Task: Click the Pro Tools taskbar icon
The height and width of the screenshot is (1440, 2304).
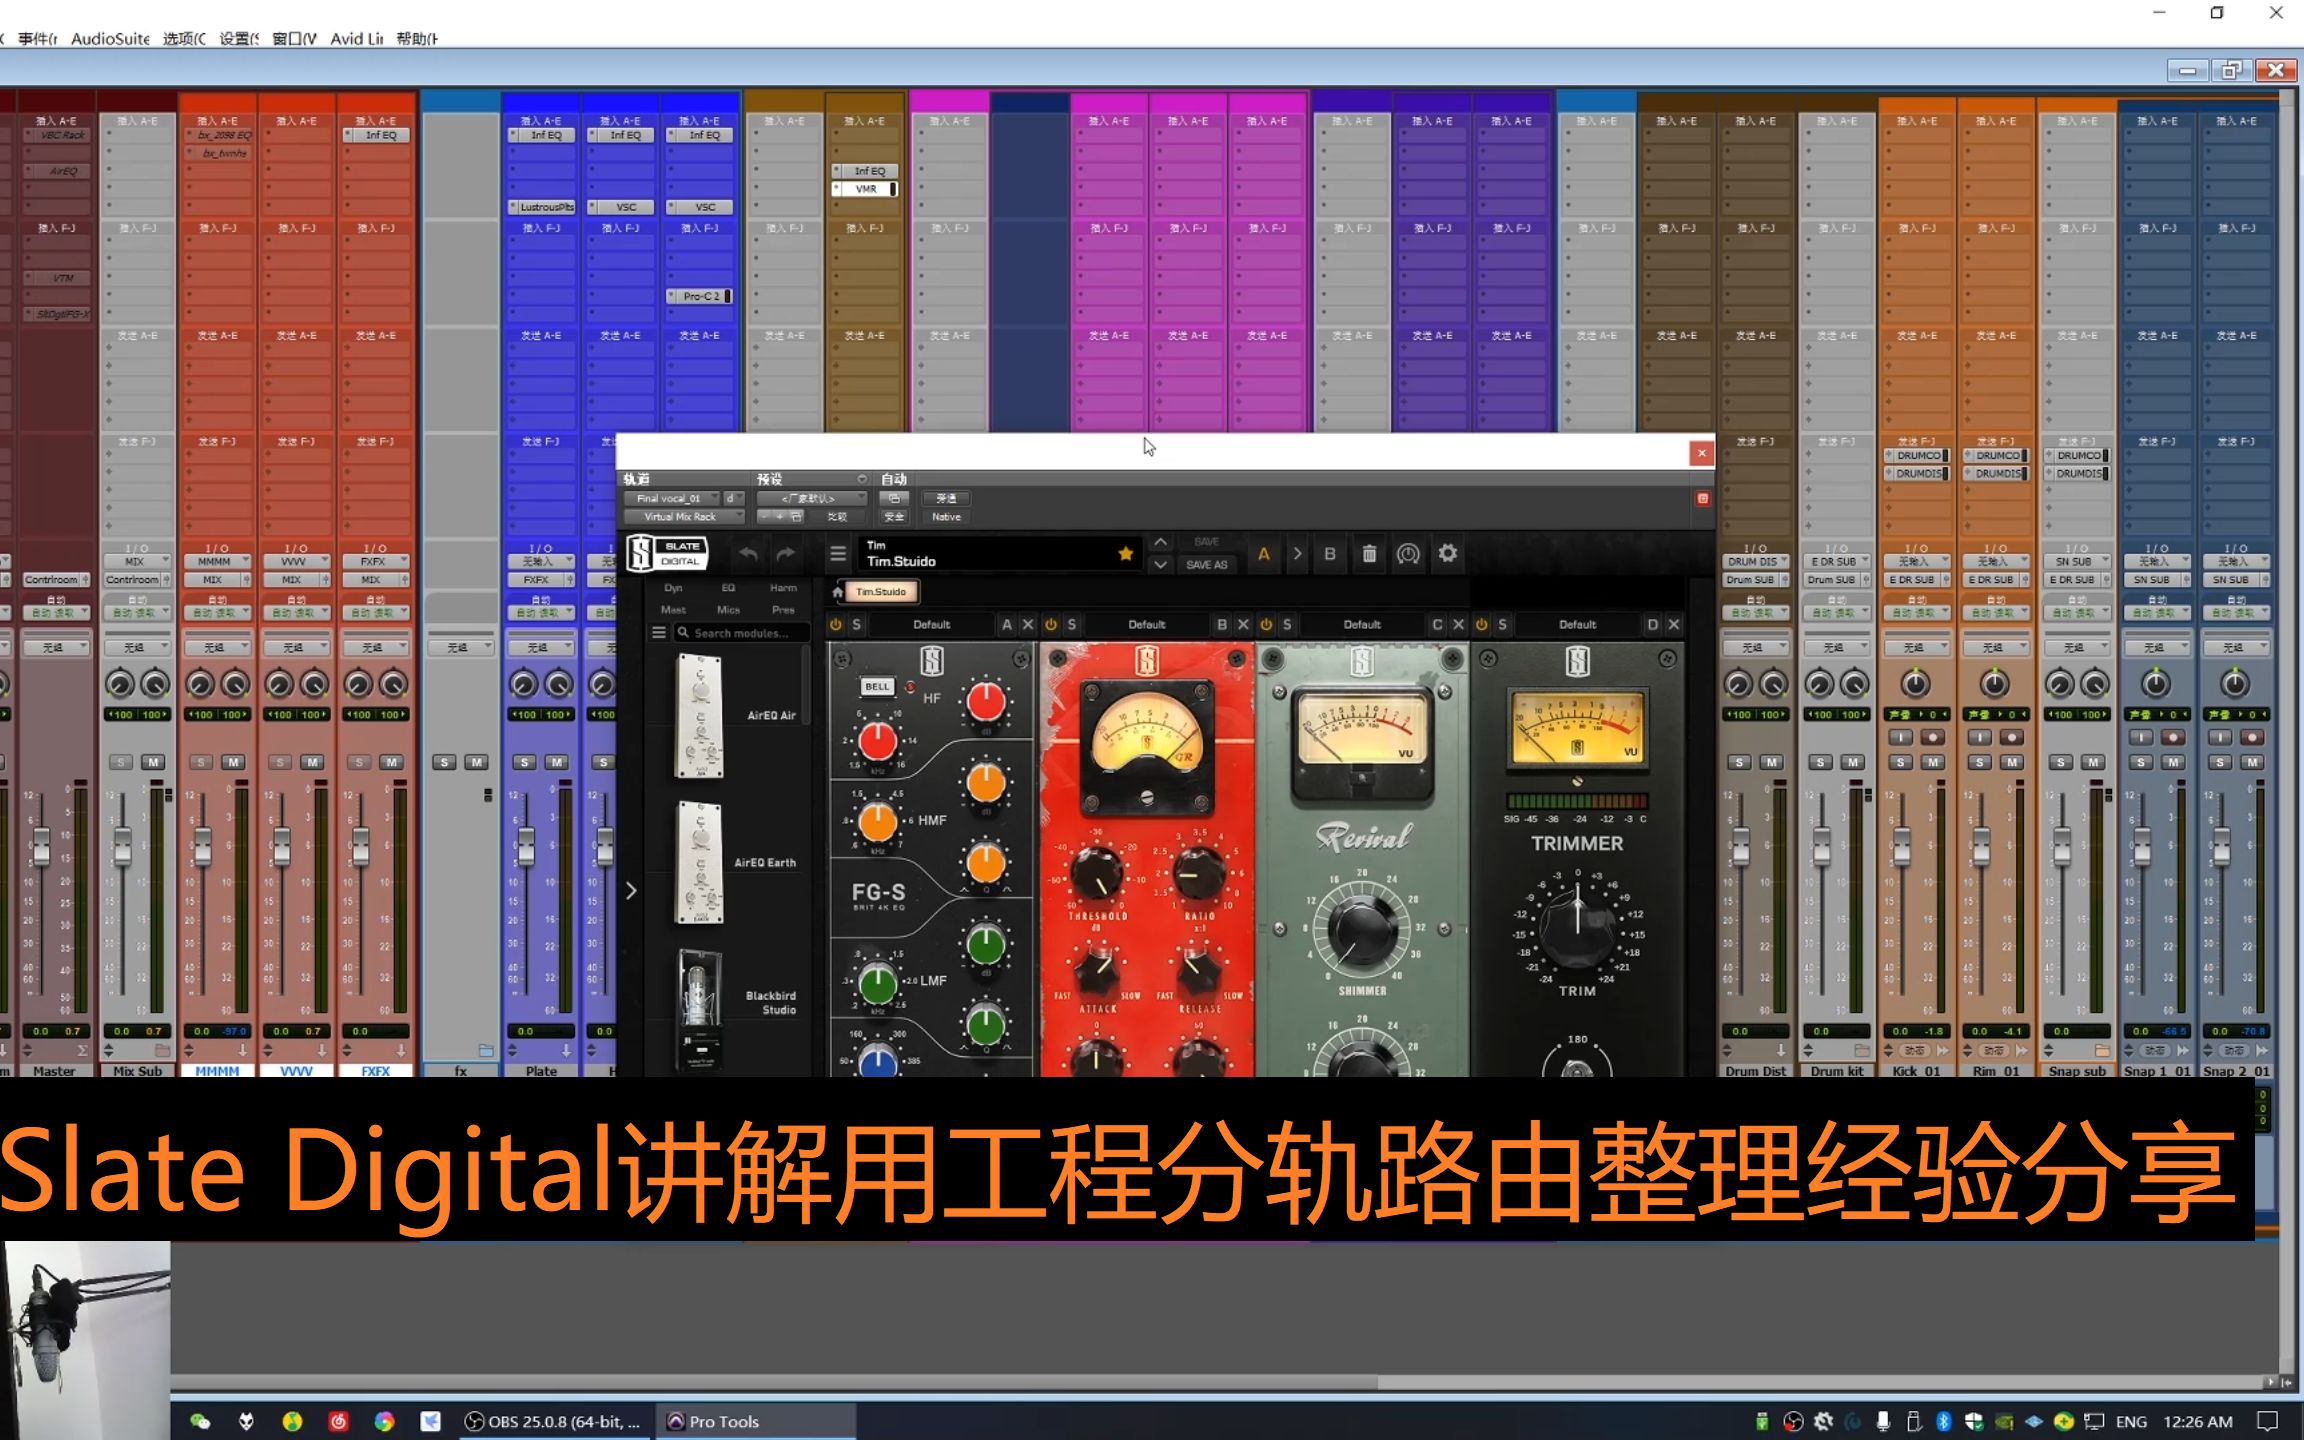Action: [725, 1422]
